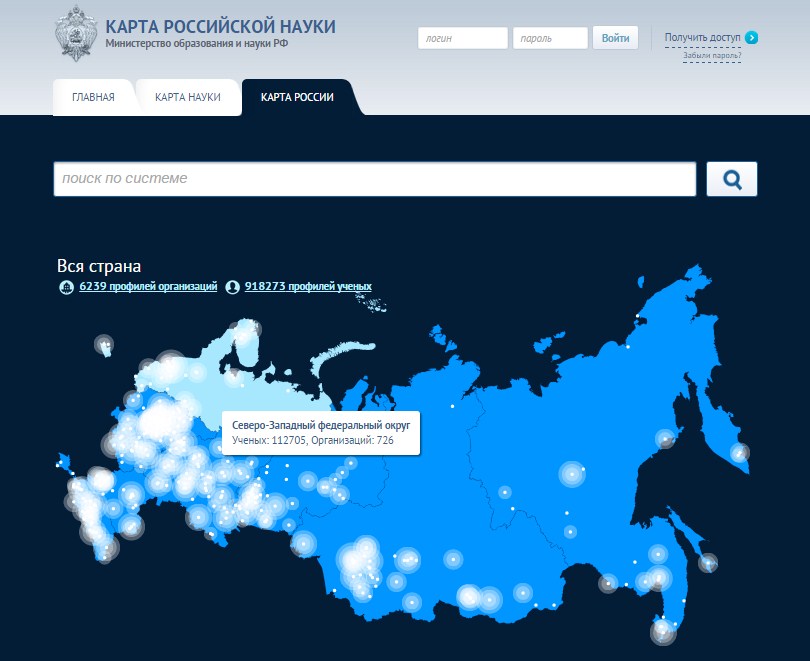Click the building icon beside organization profiles count

(x=67, y=285)
